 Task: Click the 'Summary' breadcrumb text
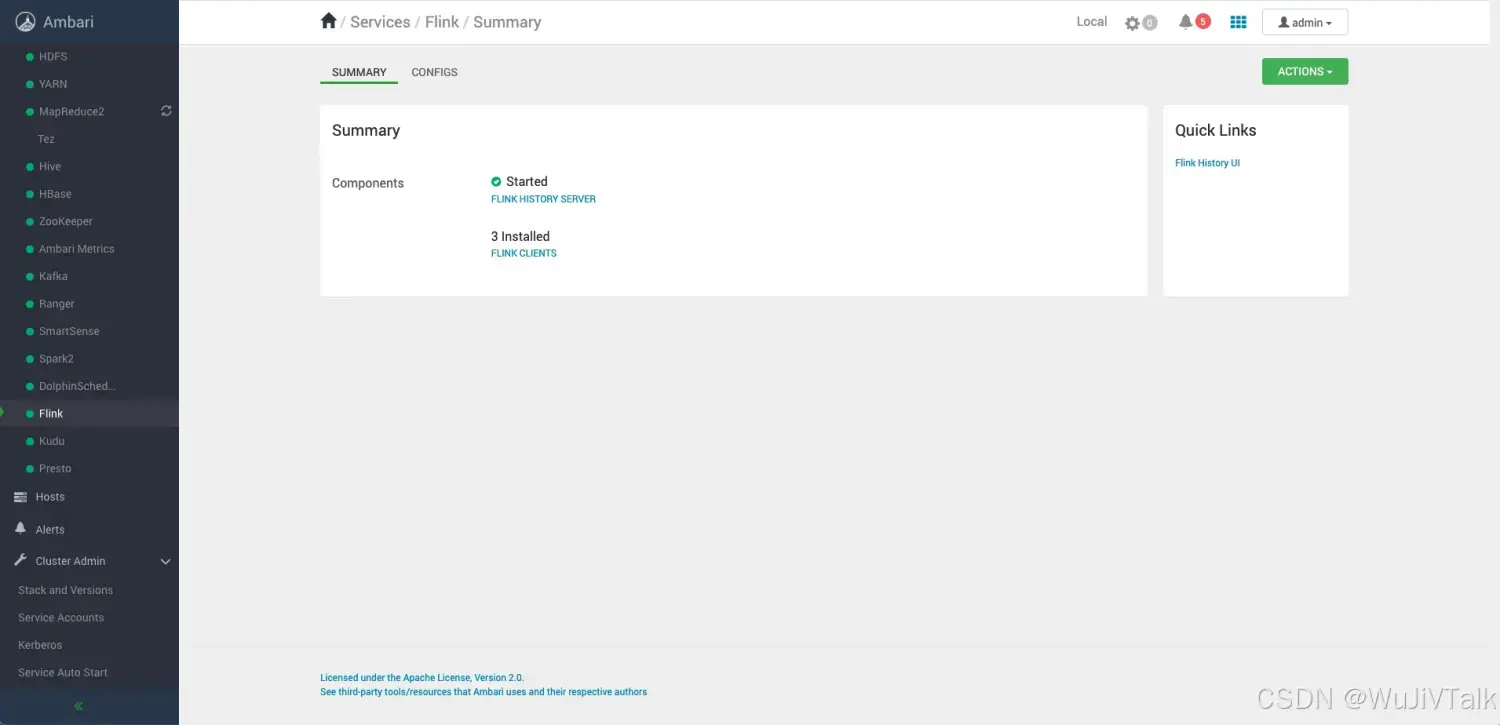tap(507, 22)
